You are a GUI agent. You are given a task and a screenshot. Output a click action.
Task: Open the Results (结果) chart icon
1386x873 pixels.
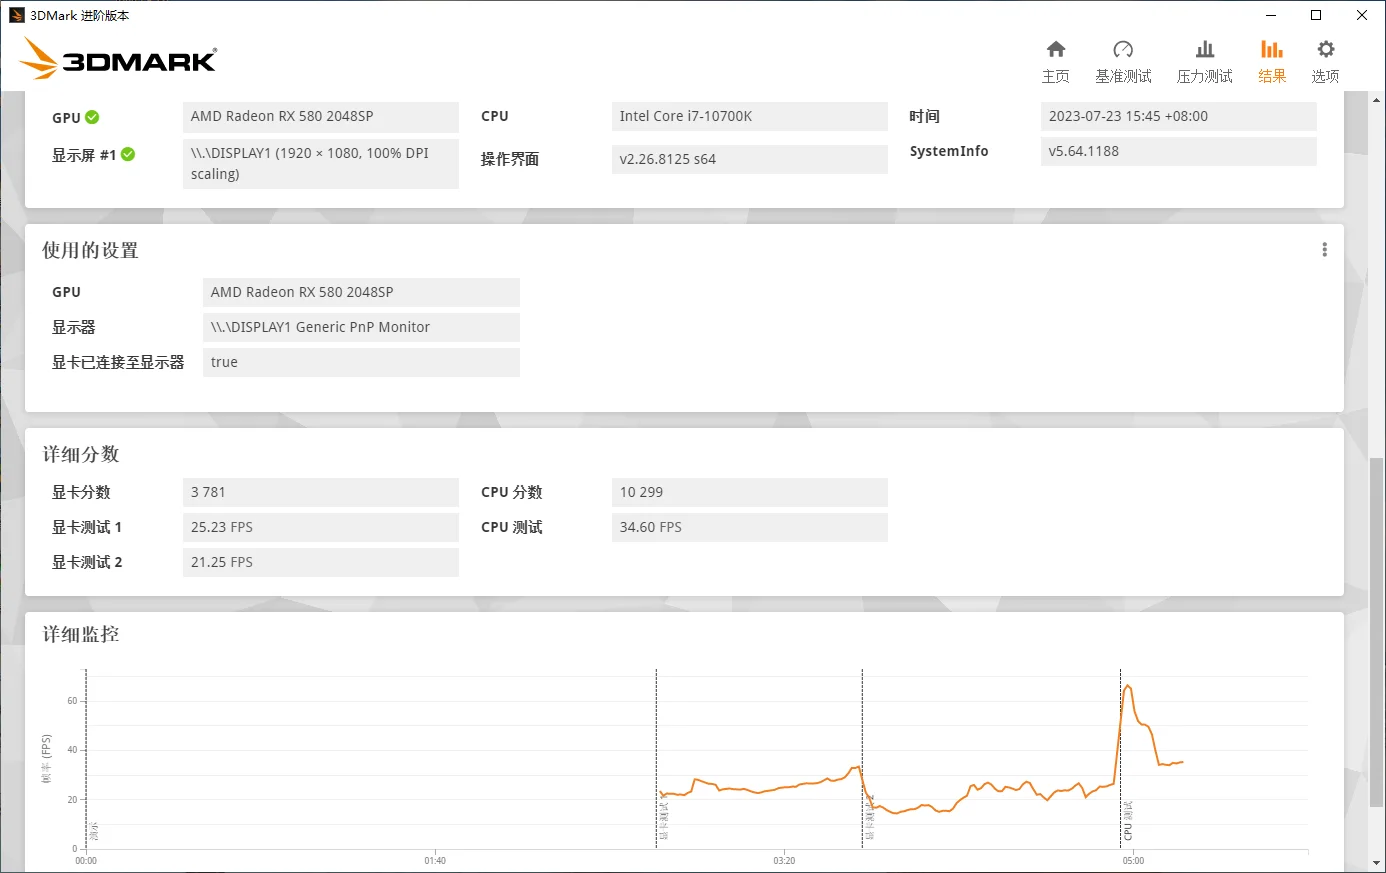click(1272, 50)
